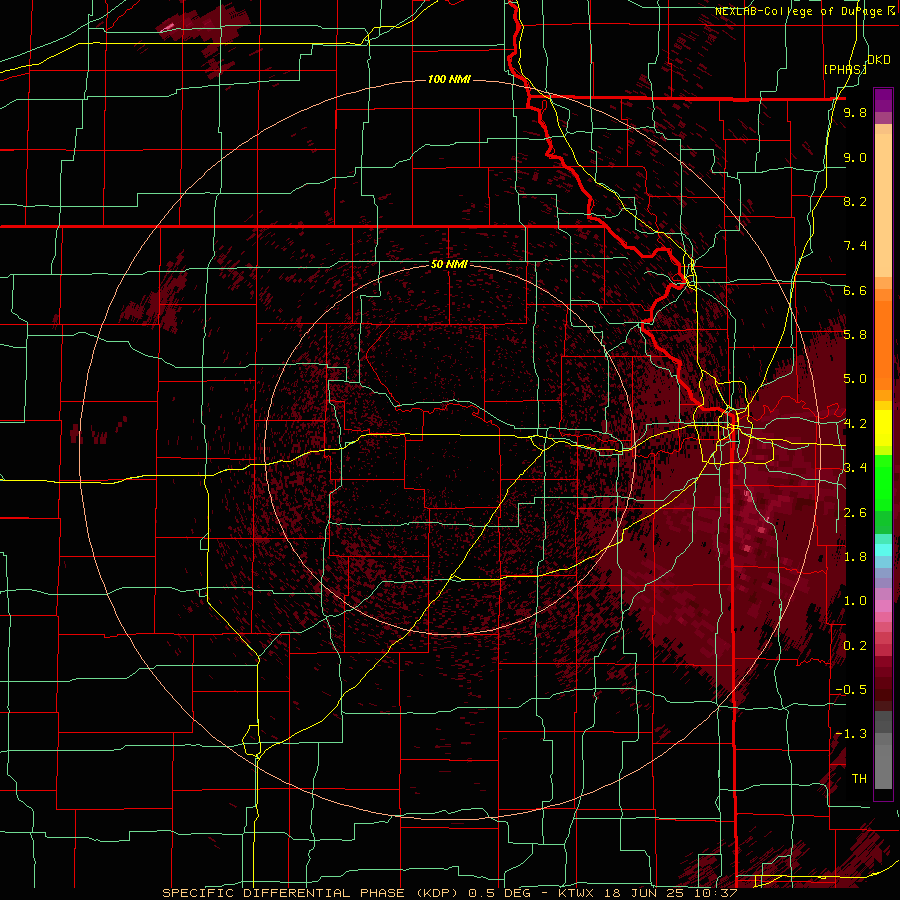
Task: Click the cyan band of the color scale
Action: (x=883, y=550)
